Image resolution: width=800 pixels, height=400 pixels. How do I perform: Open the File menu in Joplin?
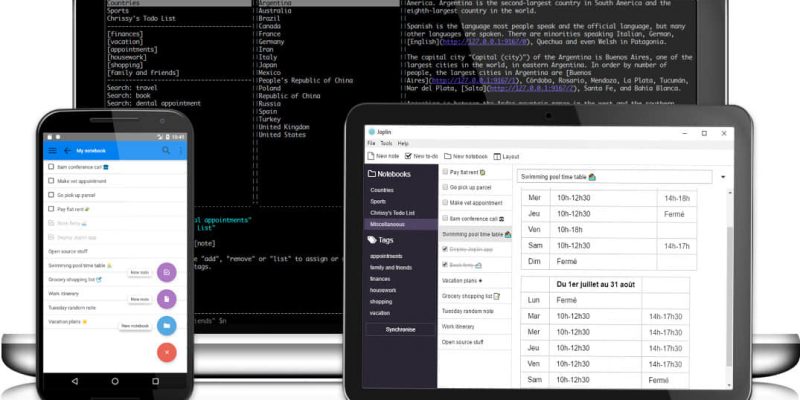[x=371, y=143]
